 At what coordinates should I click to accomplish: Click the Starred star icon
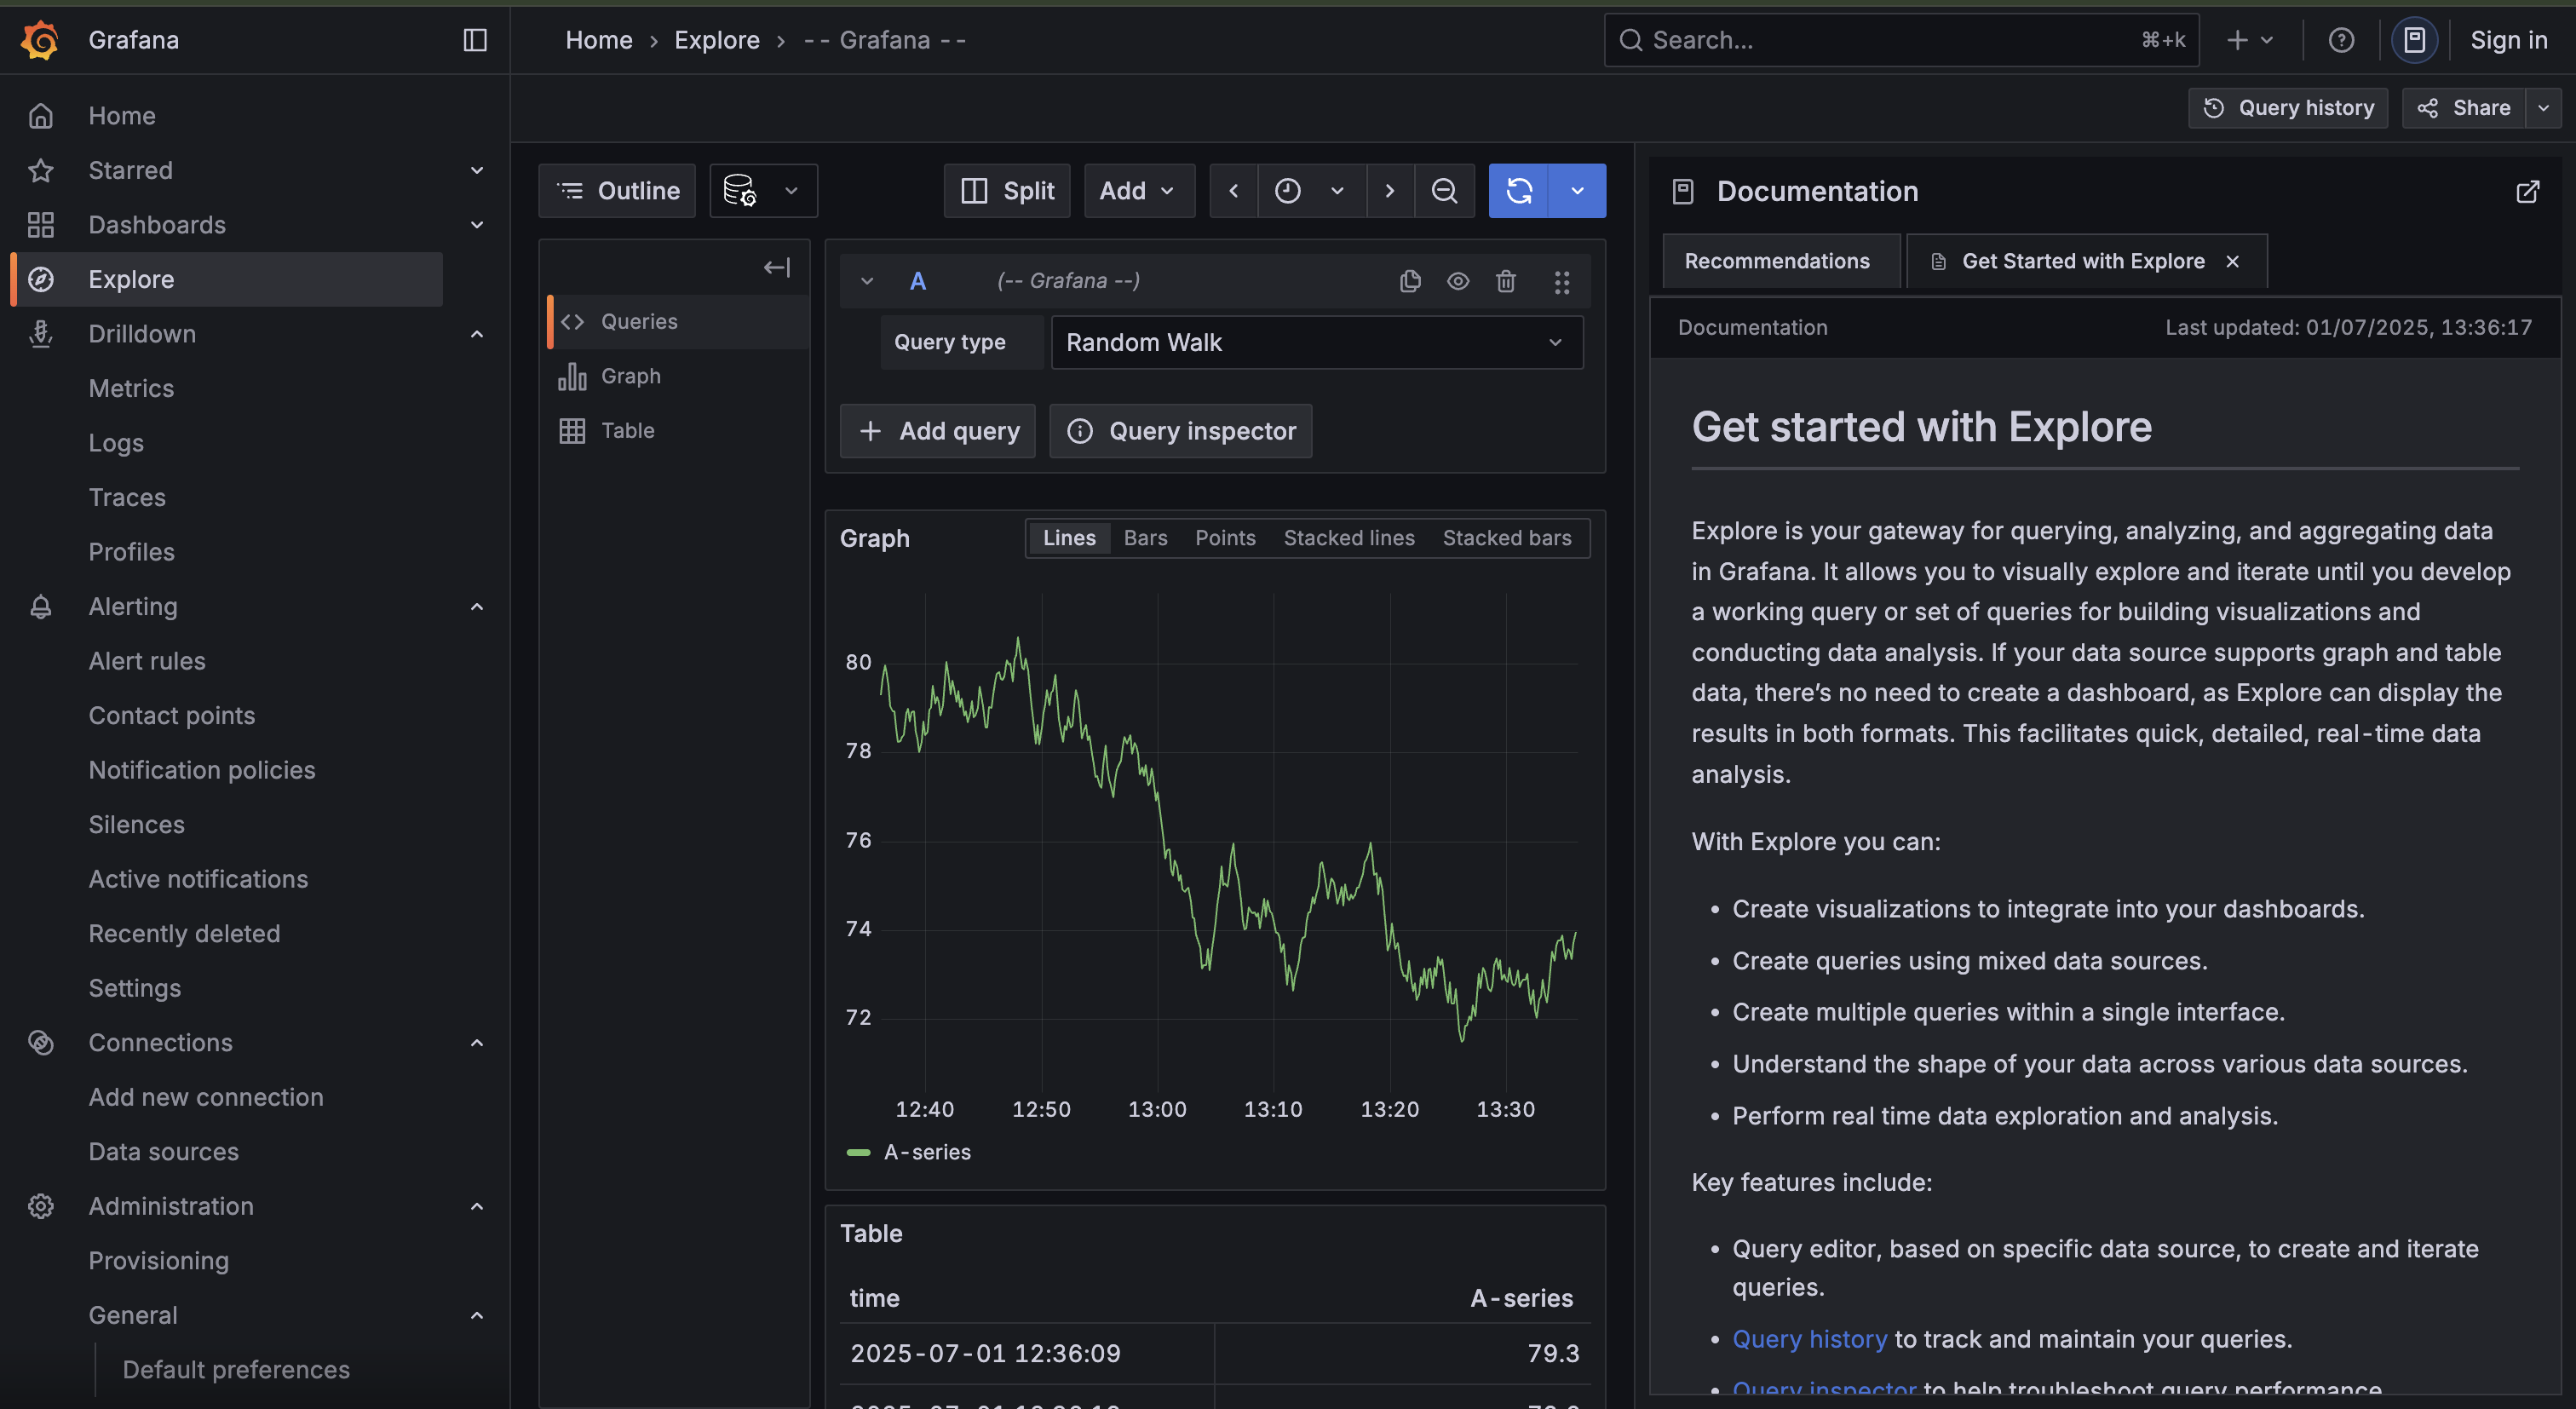coord(41,171)
